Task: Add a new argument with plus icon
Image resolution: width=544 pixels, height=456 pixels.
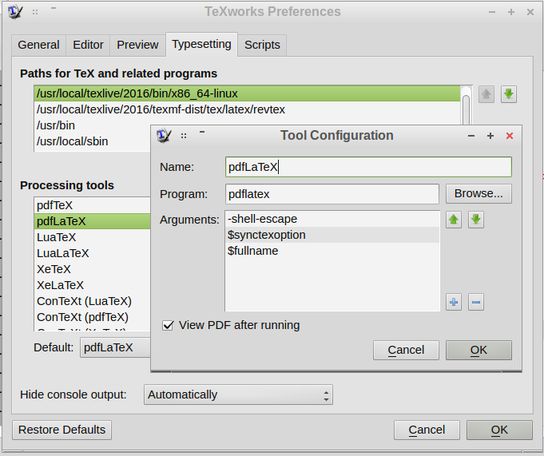Action: [453, 302]
